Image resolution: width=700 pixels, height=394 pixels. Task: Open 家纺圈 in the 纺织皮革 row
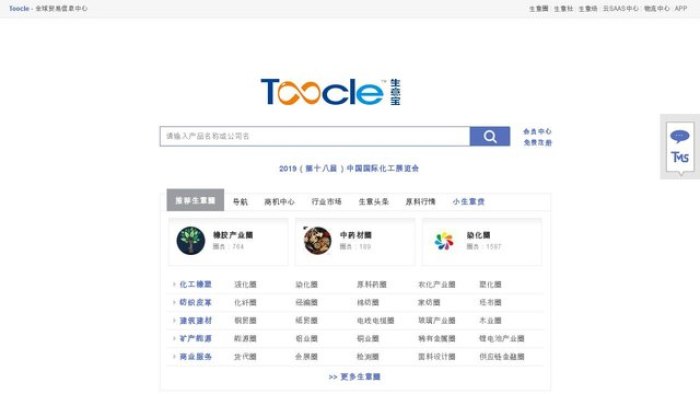[x=429, y=302]
